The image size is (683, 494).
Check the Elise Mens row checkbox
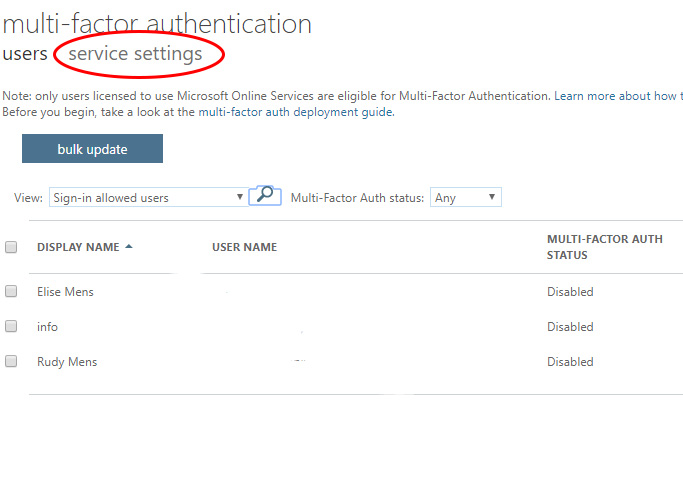click(11, 291)
